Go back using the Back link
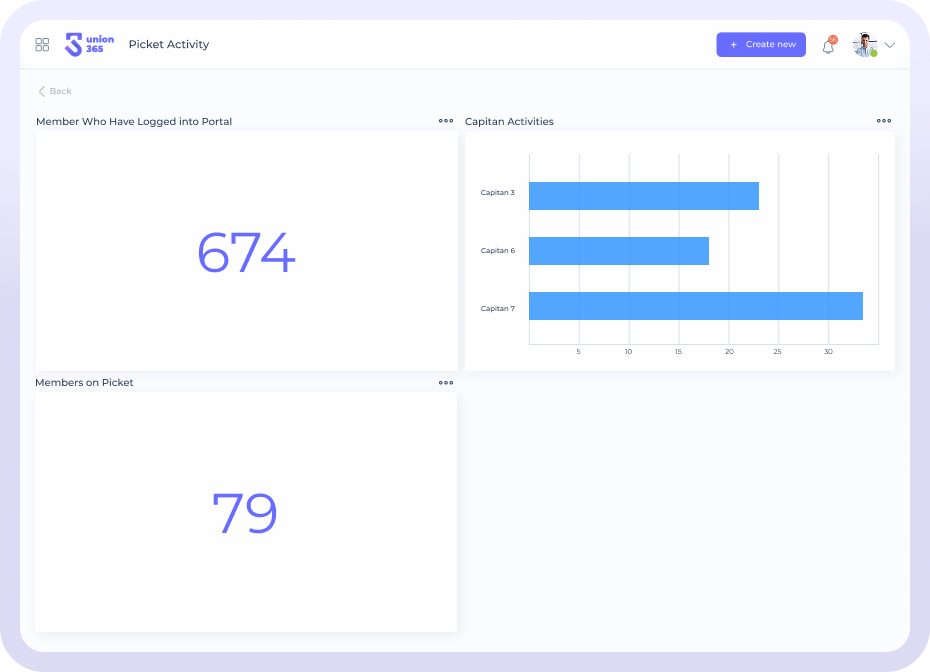 point(60,91)
